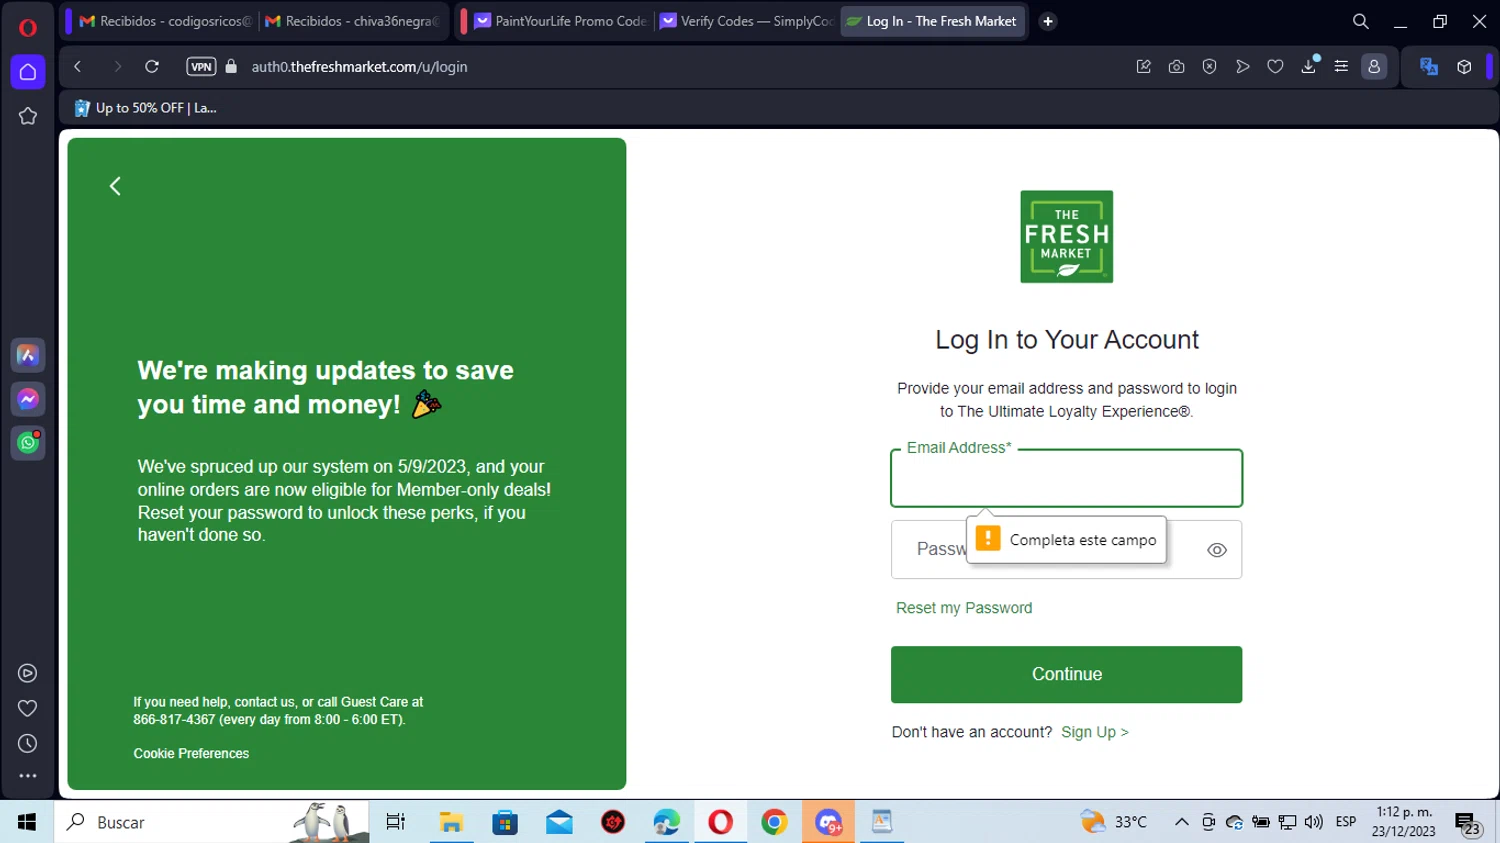Switch to Recibidos chiva36negra Gmail tab
Screen dimensions: 1500x843
pyautogui.click(x=352, y=21)
